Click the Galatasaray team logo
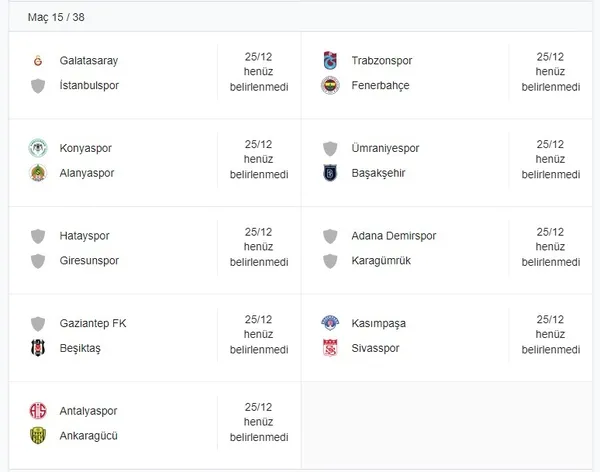 tap(38, 61)
